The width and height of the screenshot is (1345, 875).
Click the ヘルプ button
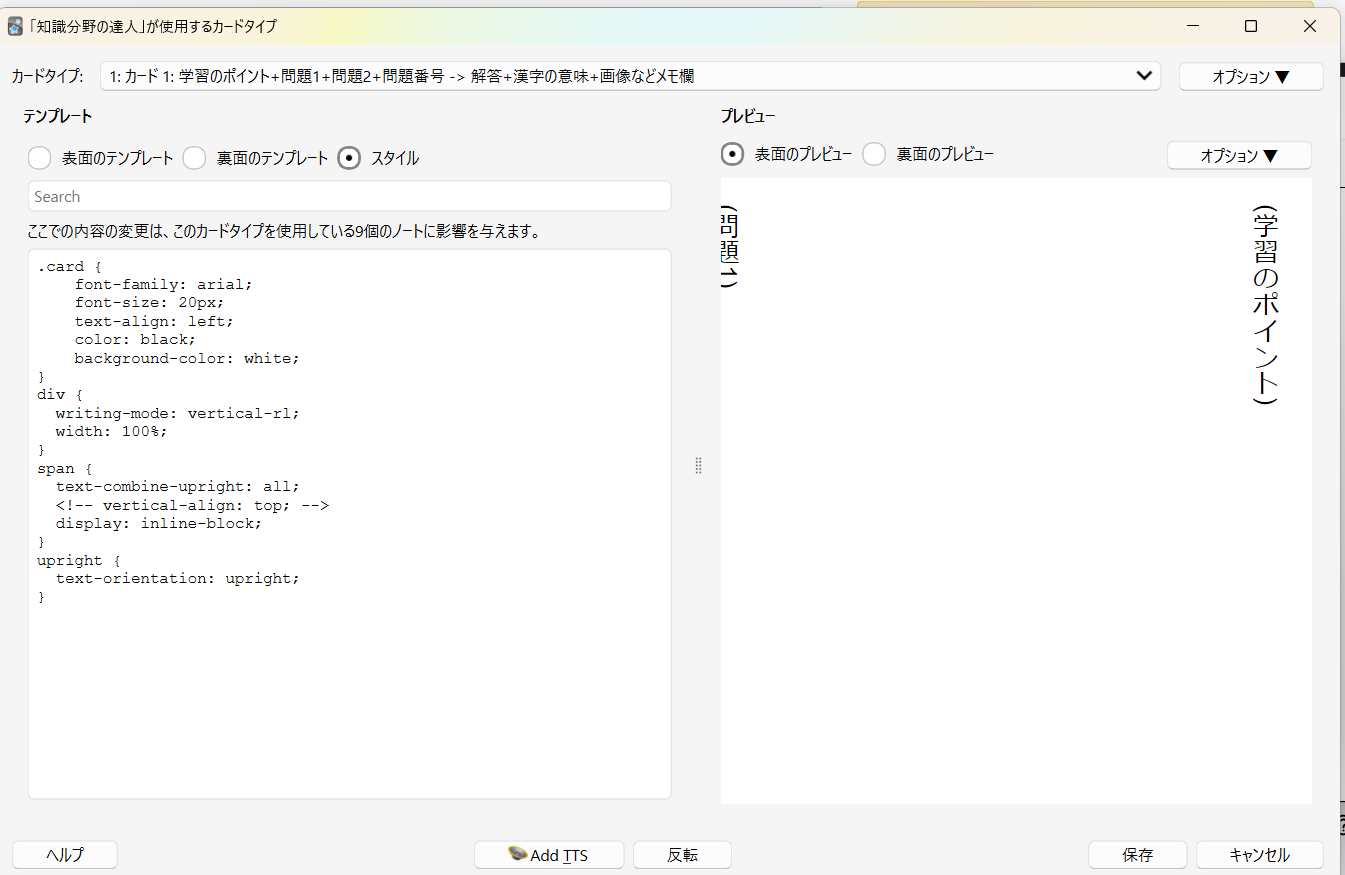point(65,855)
